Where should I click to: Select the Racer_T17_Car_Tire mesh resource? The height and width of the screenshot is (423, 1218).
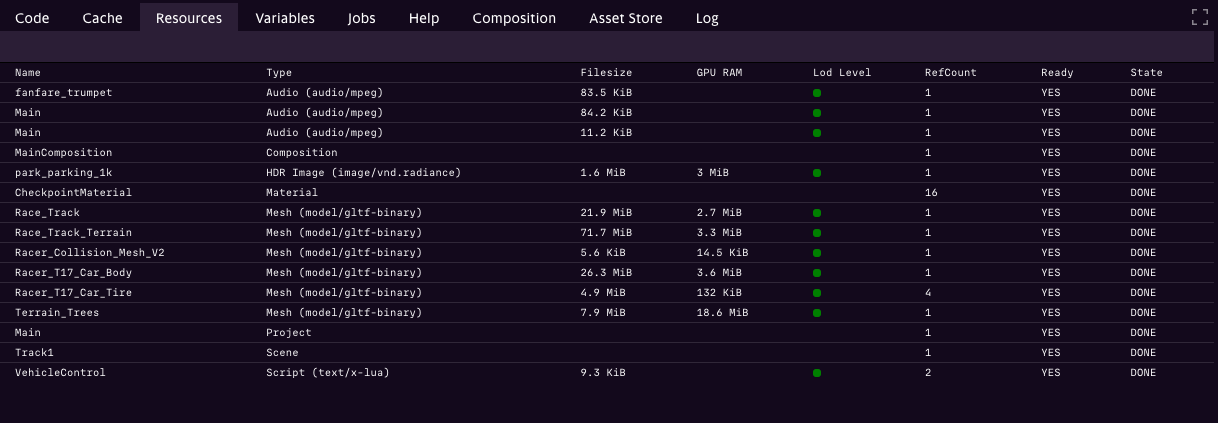pyautogui.click(x=73, y=293)
